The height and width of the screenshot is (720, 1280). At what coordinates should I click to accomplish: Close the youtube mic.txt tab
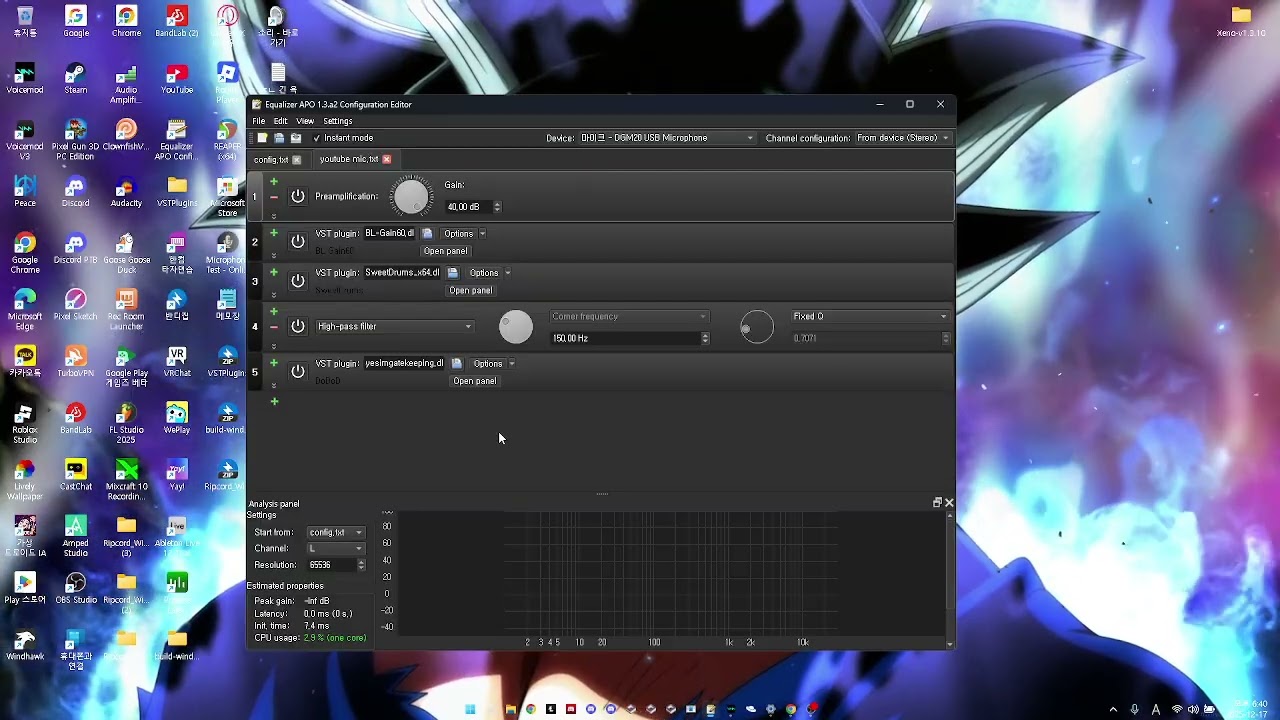(x=387, y=159)
